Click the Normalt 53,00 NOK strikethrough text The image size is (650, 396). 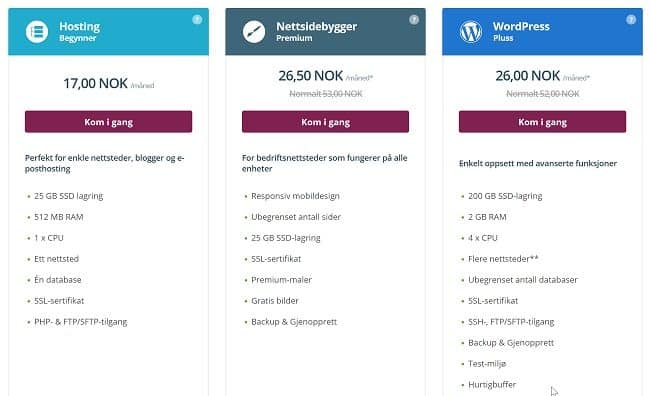pos(325,94)
